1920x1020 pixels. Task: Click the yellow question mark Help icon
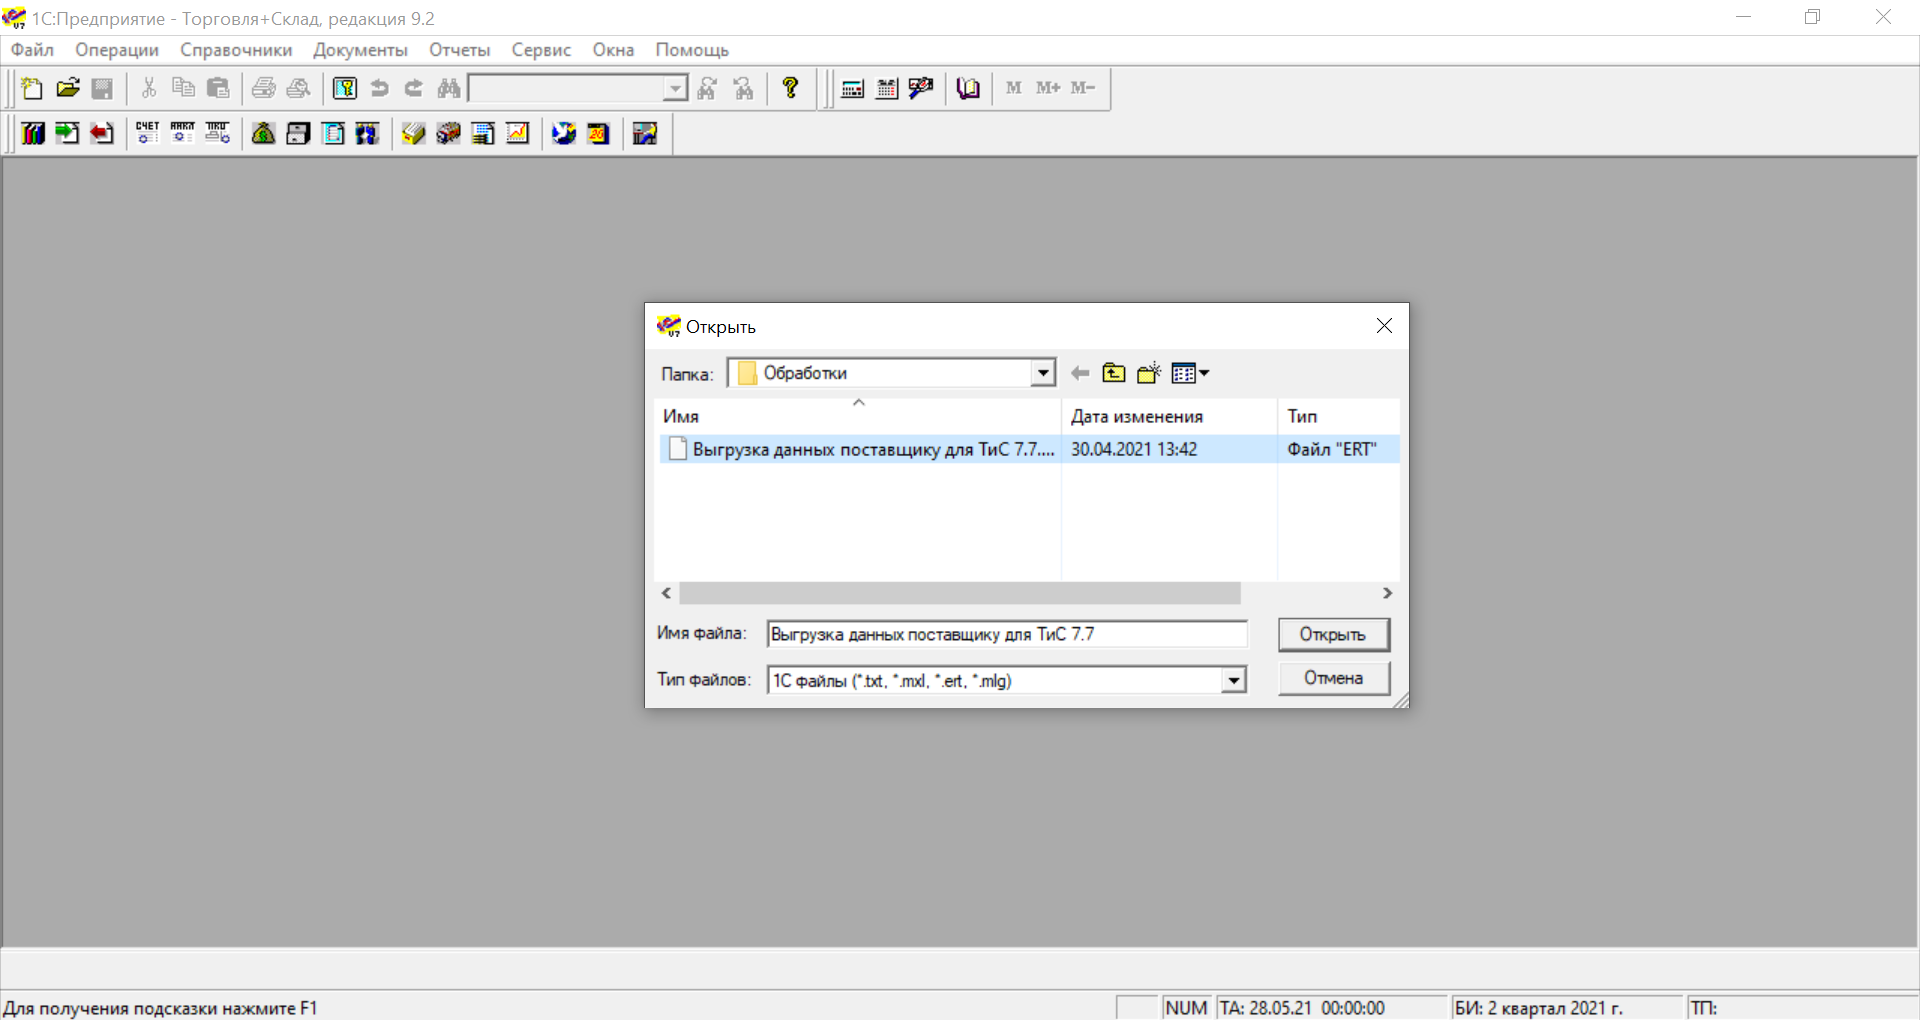791,88
